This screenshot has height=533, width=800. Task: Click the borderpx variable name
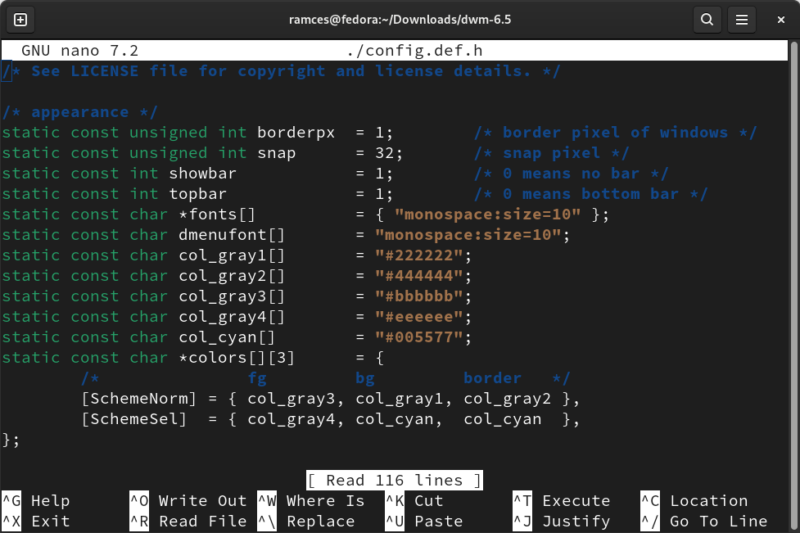coord(296,133)
